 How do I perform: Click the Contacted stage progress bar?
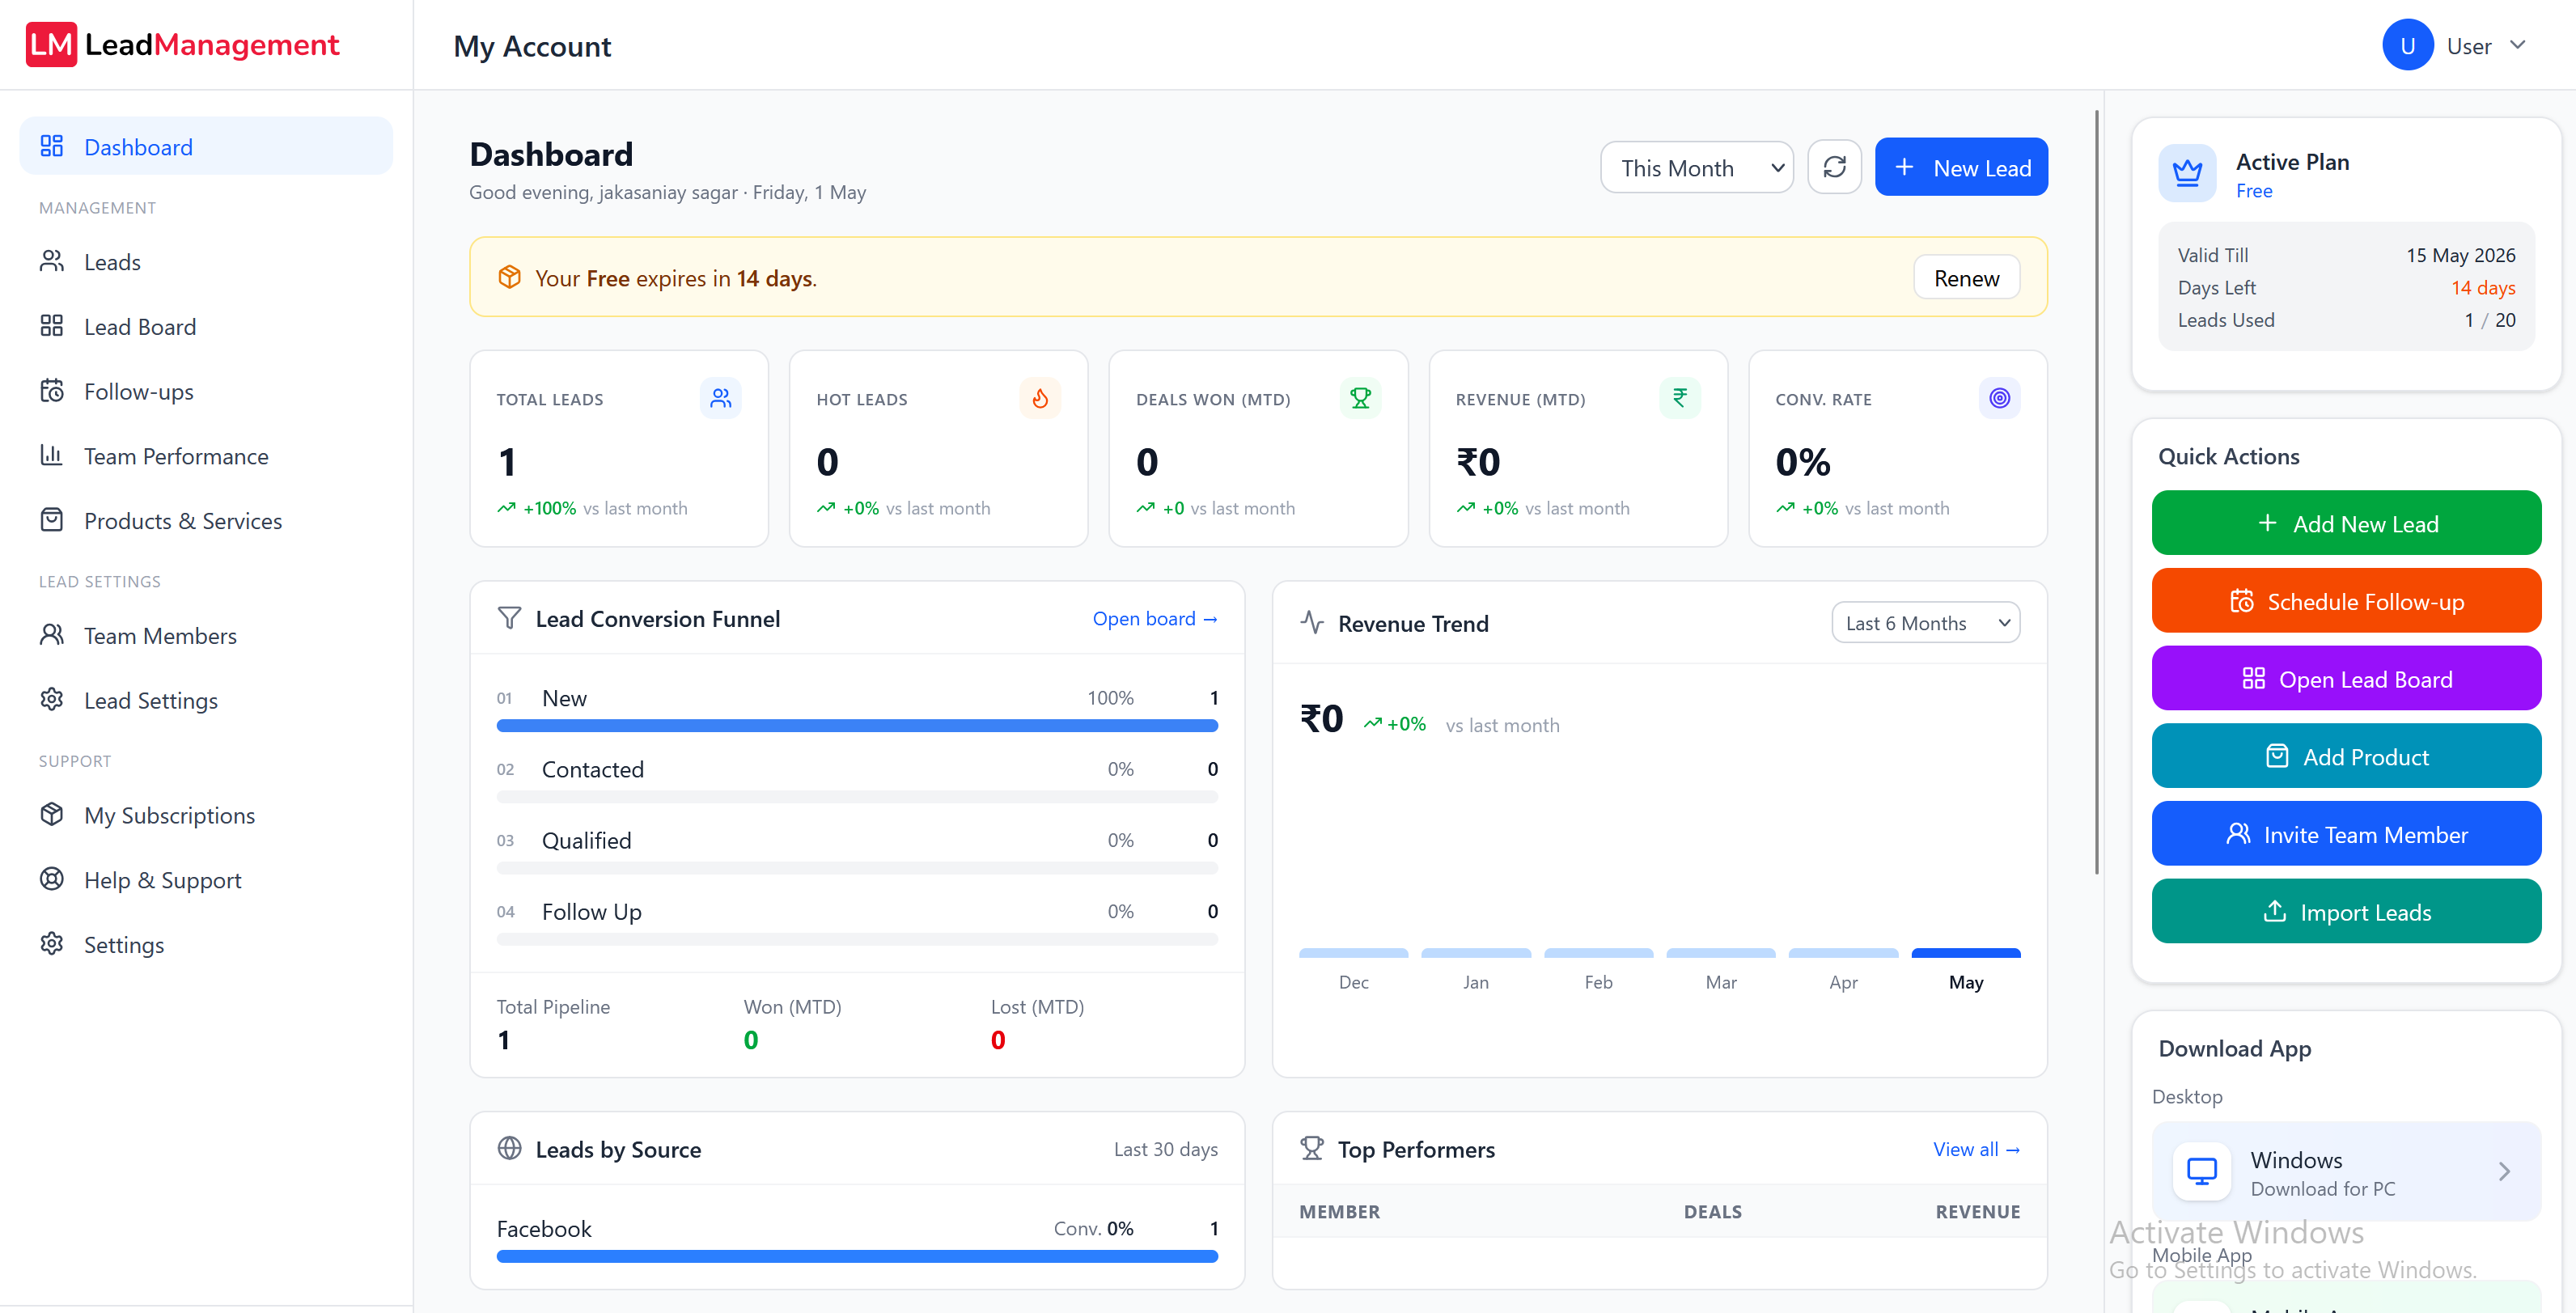857,797
